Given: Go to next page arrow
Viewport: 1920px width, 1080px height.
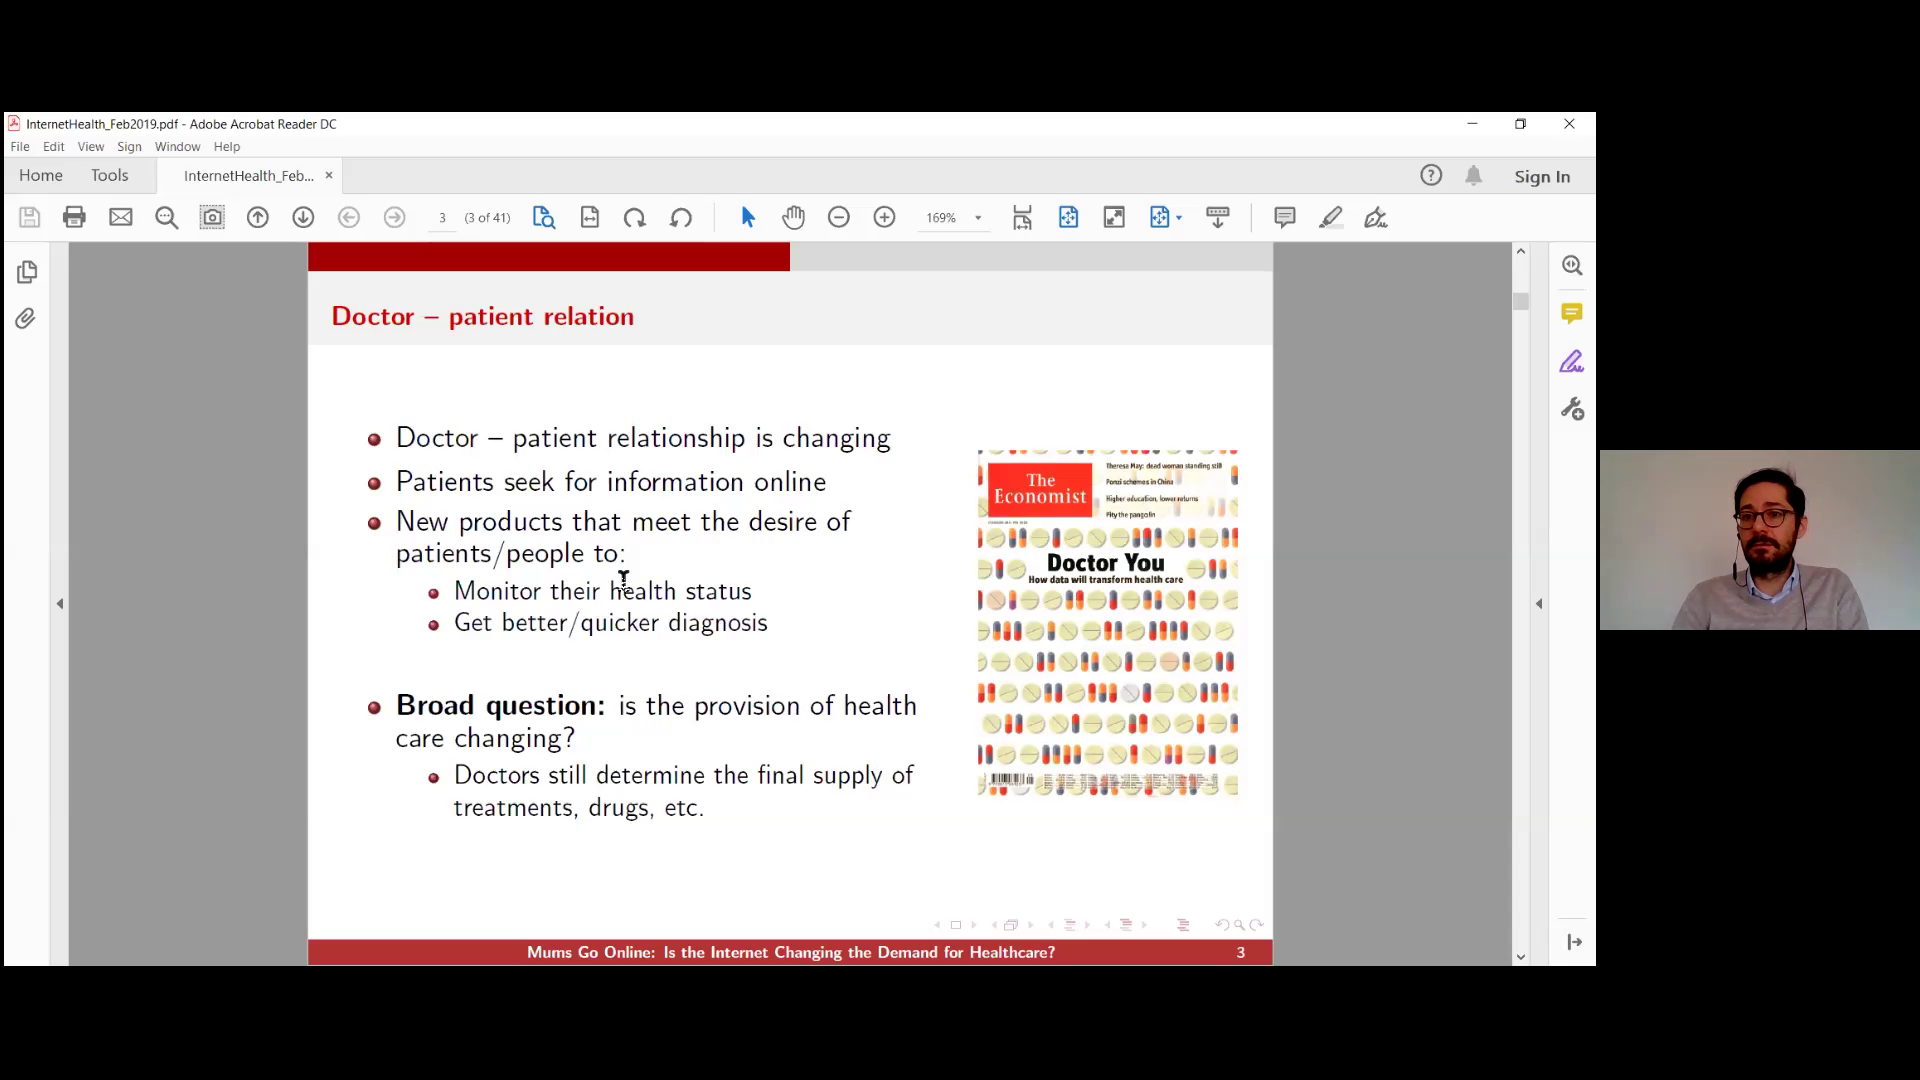Looking at the screenshot, I should [x=303, y=218].
